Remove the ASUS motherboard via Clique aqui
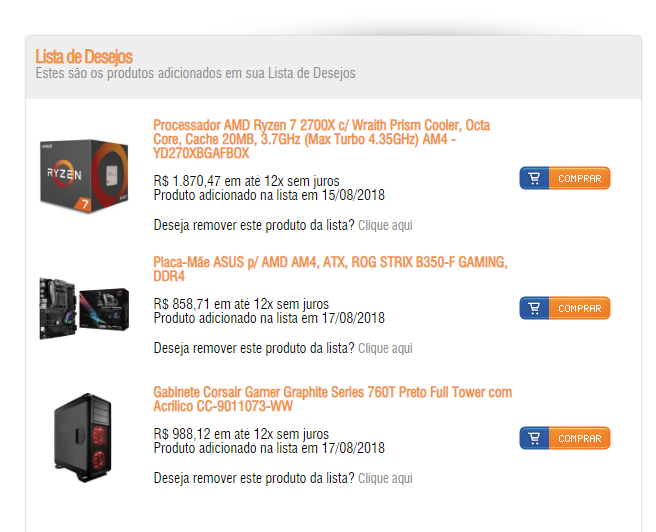Screen dimensions: 656x532 pos(385,348)
